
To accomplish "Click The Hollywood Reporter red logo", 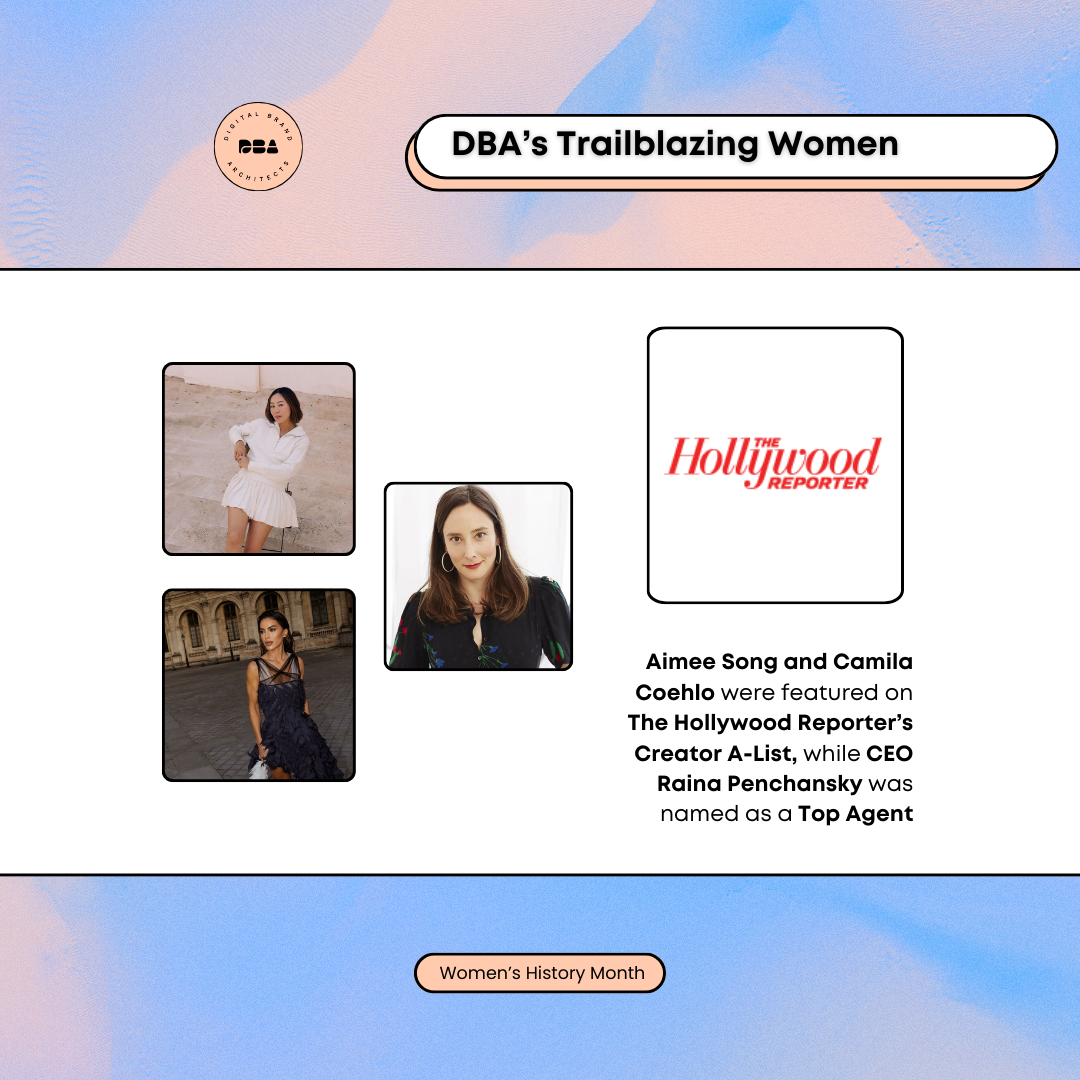I will coord(774,463).
